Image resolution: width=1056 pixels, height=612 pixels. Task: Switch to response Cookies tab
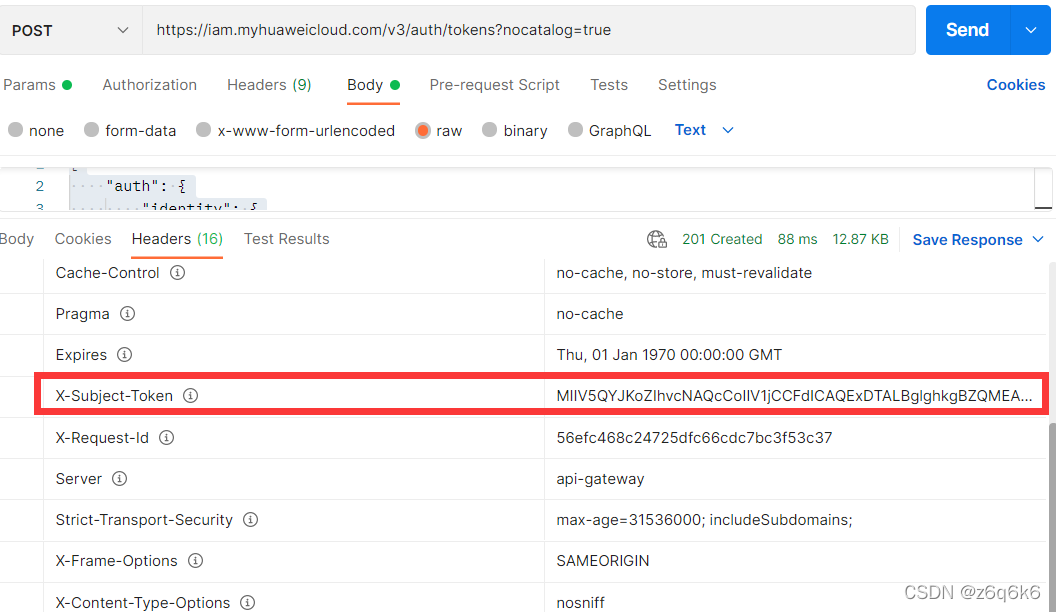pyautogui.click(x=83, y=239)
